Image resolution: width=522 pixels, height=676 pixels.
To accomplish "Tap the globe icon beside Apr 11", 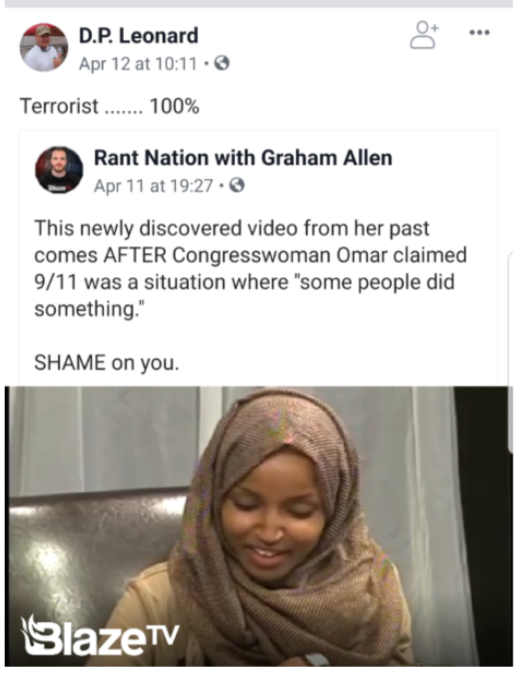I will pyautogui.click(x=237, y=186).
